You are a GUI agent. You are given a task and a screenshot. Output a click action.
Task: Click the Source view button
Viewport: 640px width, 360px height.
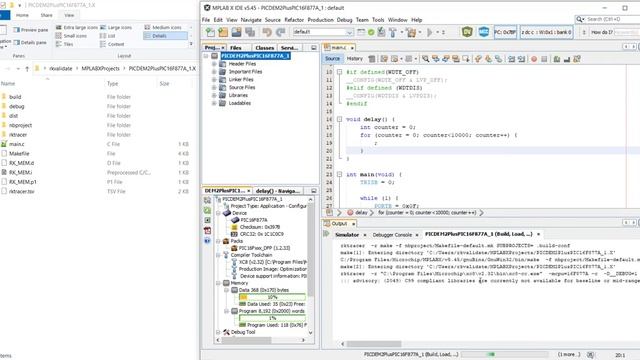332,59
